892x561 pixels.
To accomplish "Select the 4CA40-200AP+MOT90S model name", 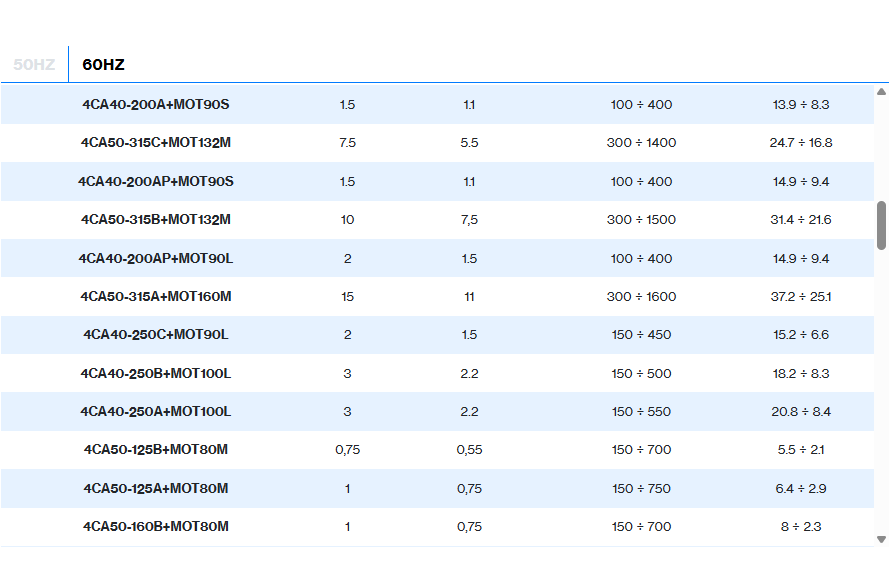I will (x=155, y=181).
